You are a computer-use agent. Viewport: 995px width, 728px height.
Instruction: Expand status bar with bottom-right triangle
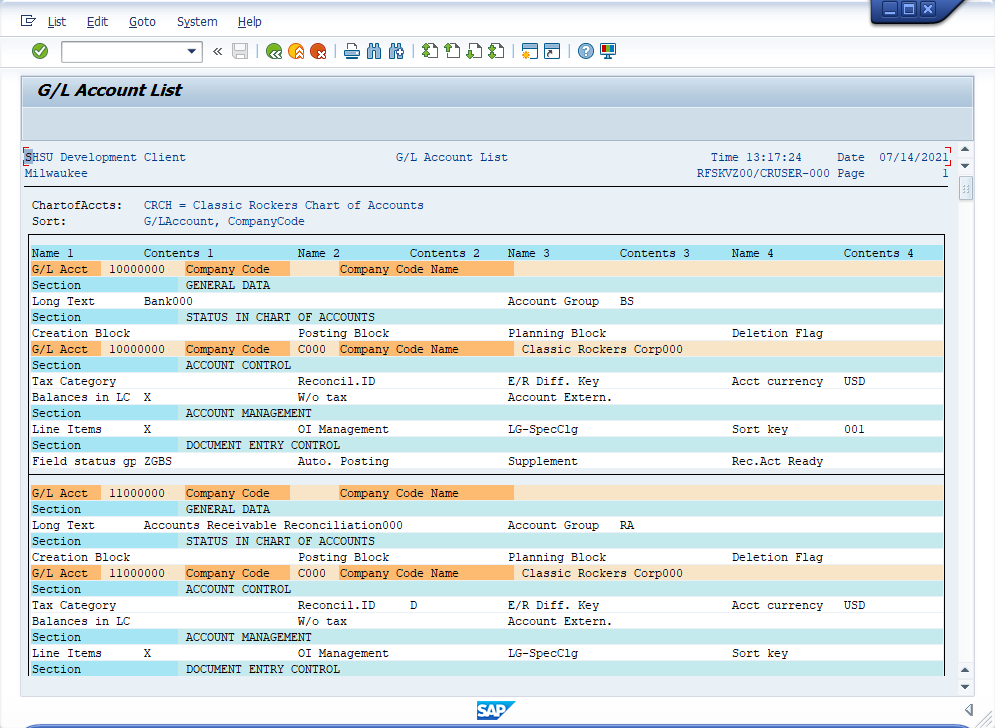pos(969,710)
